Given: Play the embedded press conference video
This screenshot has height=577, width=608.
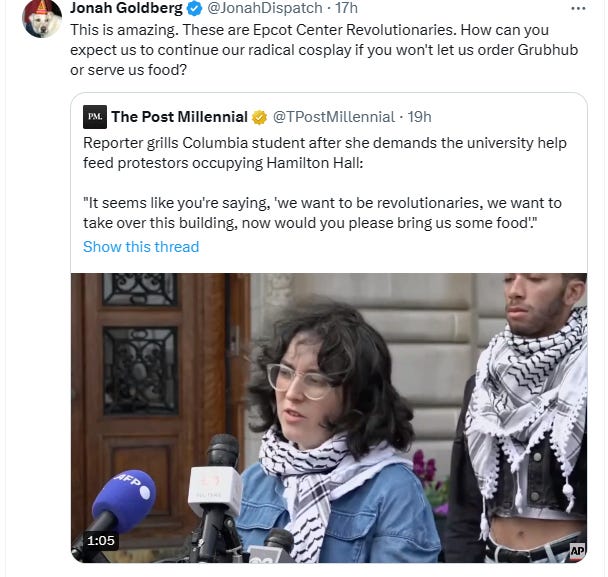Looking at the screenshot, I should click(x=329, y=418).
